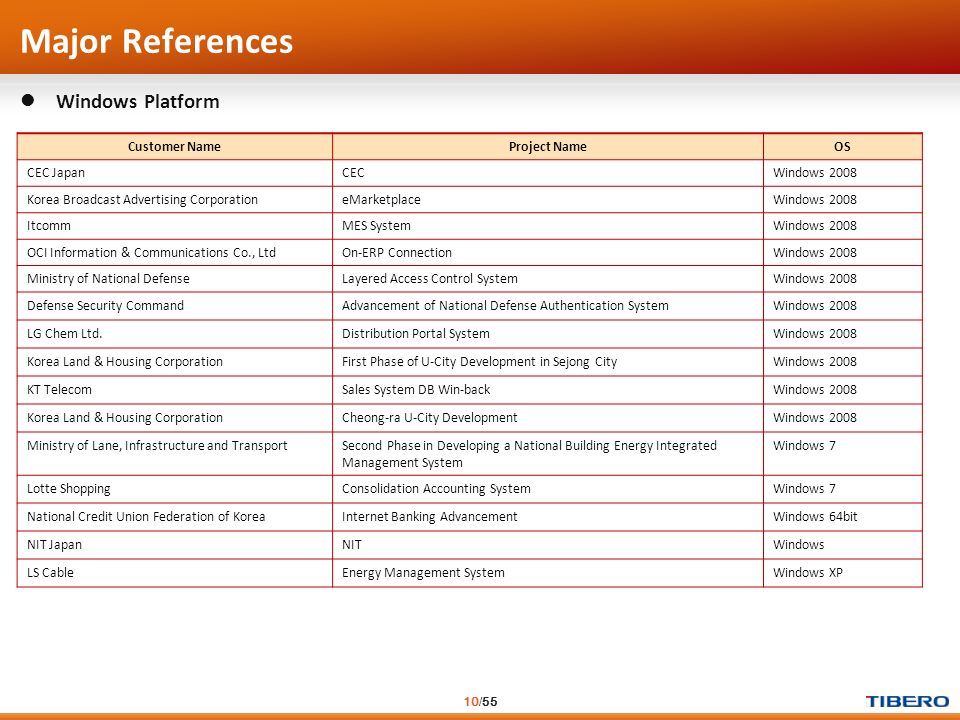The width and height of the screenshot is (960, 720).
Task: Click the 'Distribution Portal System' cell
Action: click(x=547, y=334)
